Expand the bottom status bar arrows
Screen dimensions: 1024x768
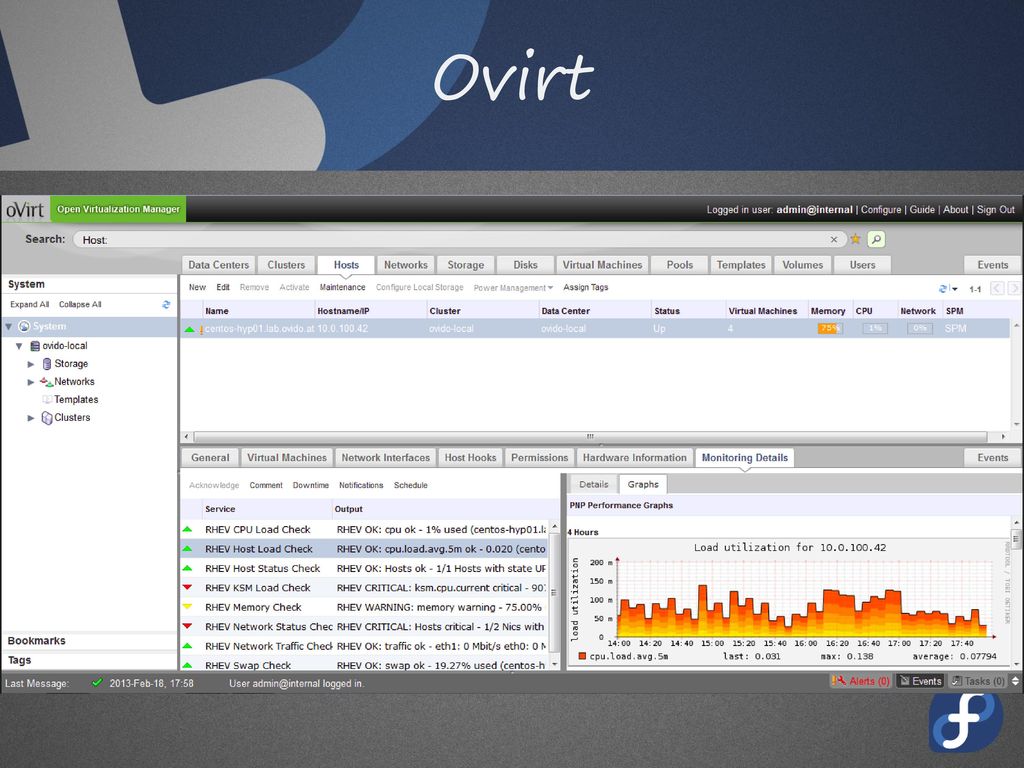click(1015, 681)
